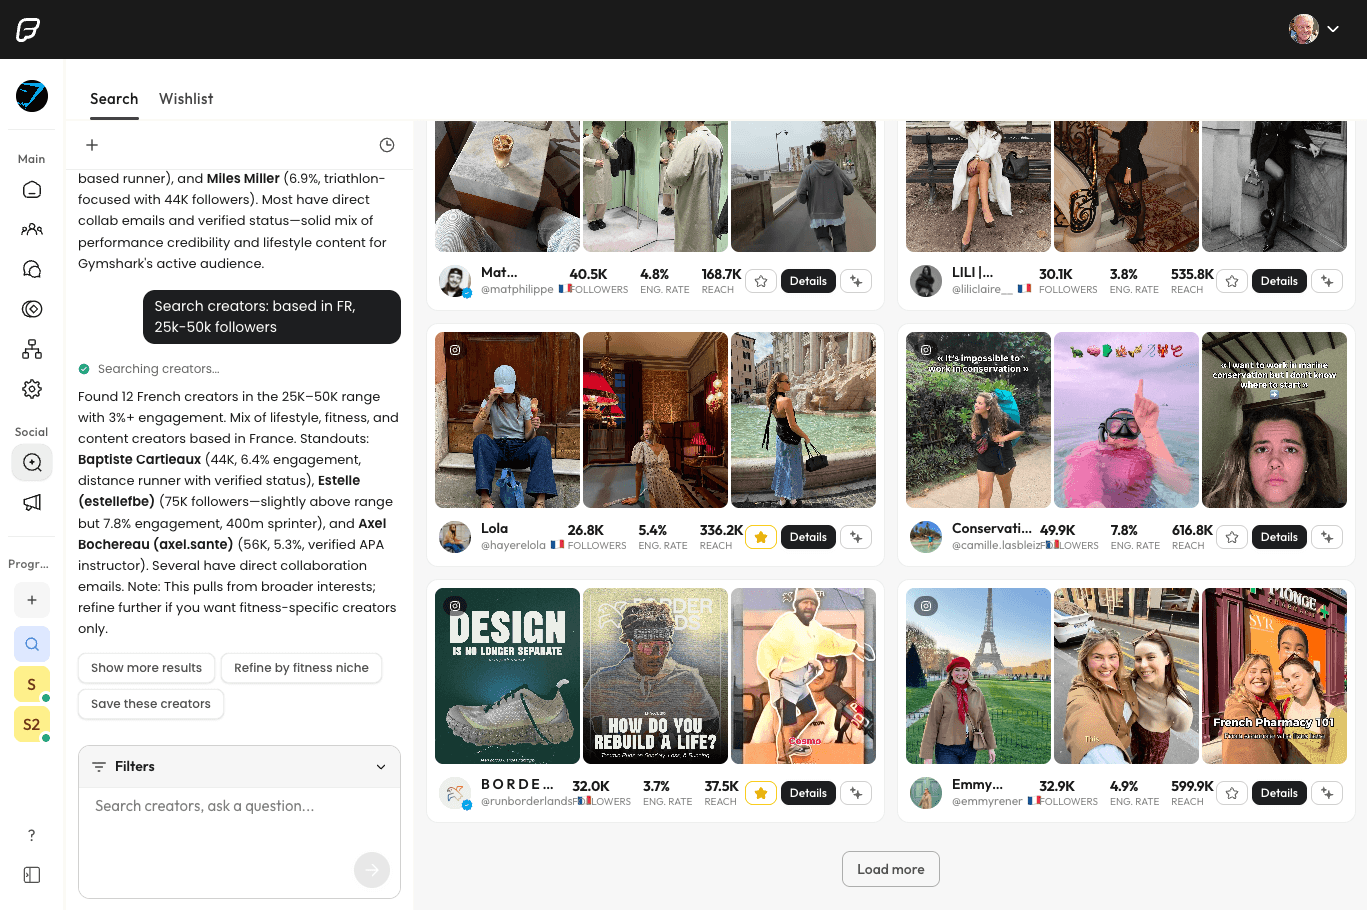Select the Search tab
Screen dimensions: 1367x910
pos(114,98)
